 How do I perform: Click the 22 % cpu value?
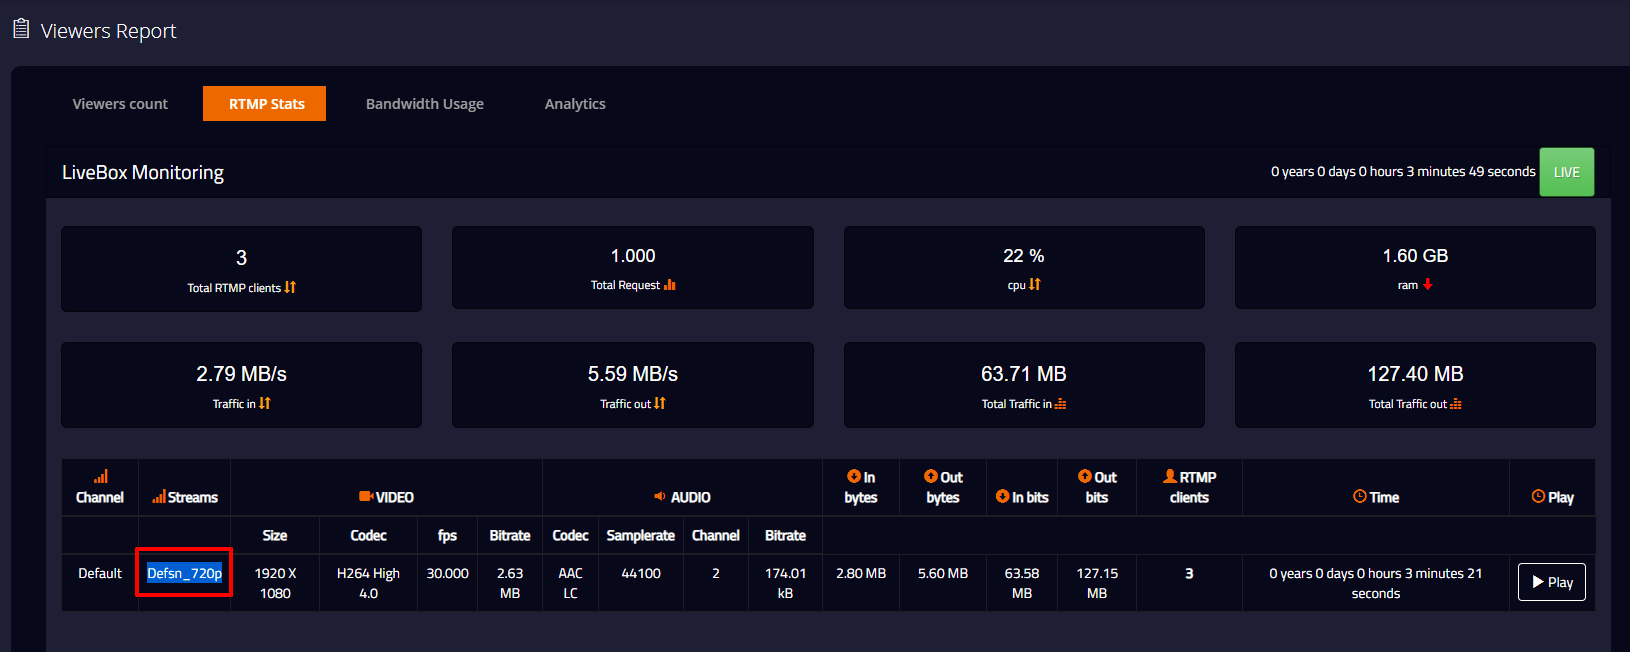click(x=1024, y=256)
